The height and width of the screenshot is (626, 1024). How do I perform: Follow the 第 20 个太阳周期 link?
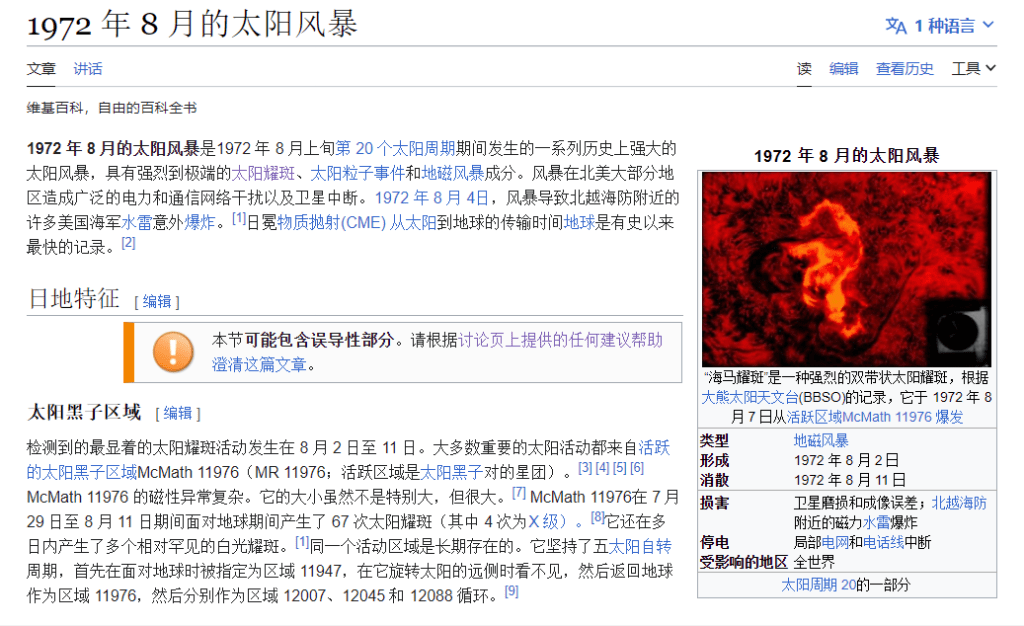pyautogui.click(x=395, y=149)
